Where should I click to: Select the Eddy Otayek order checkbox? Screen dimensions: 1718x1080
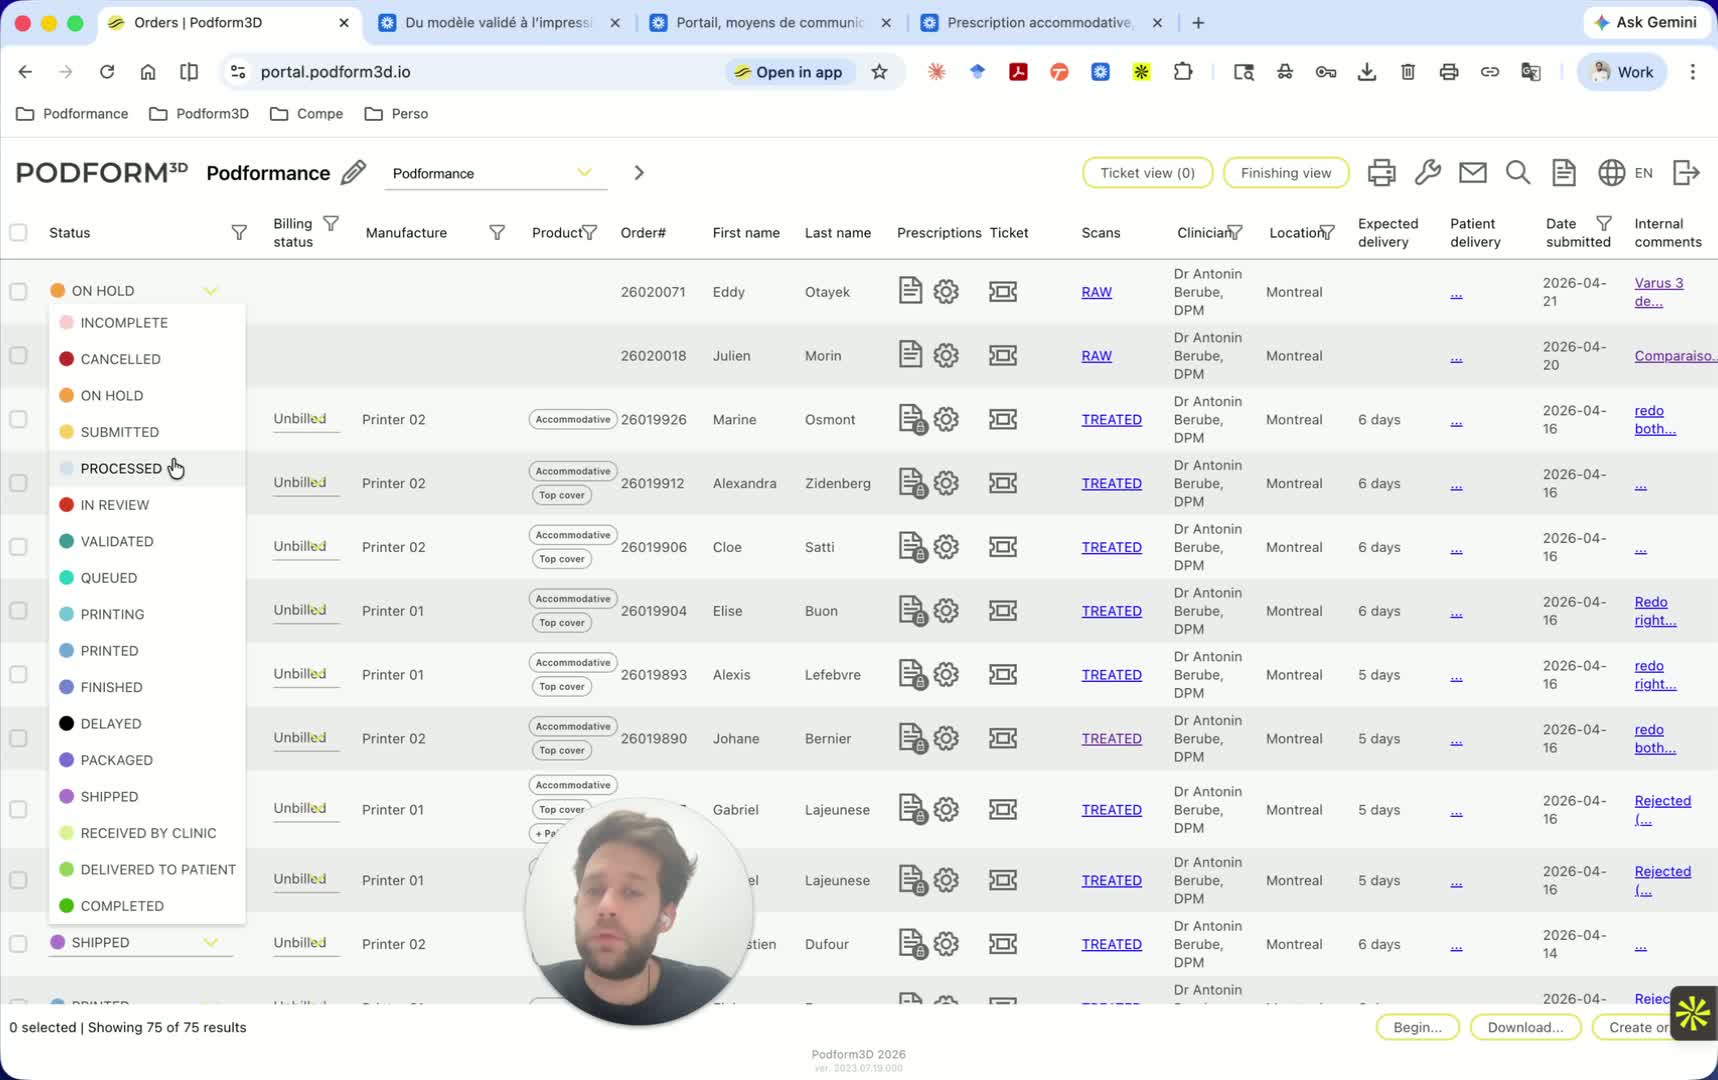pyautogui.click(x=18, y=291)
